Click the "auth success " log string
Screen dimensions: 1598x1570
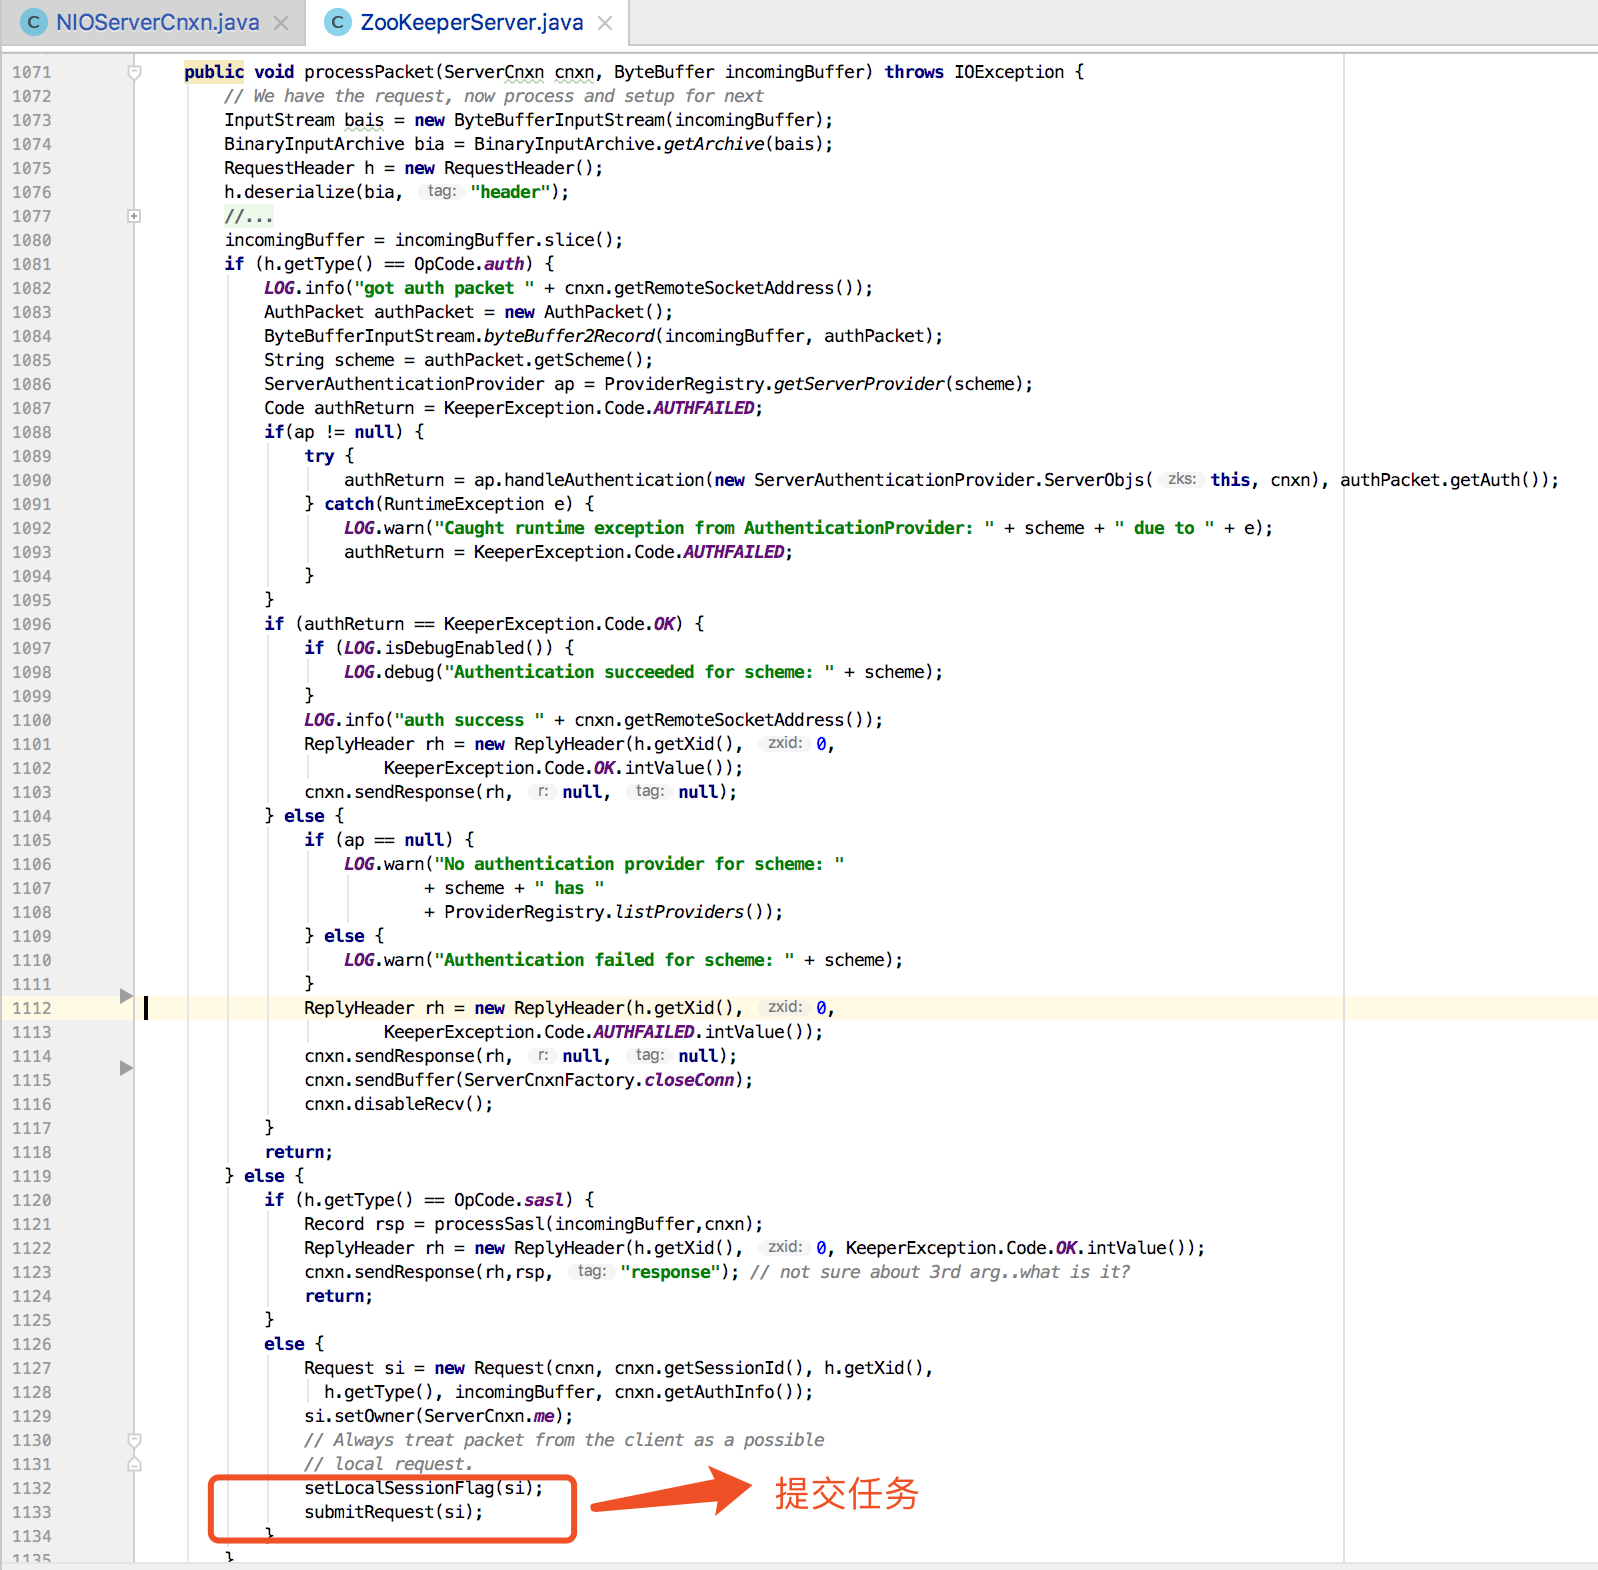click(469, 720)
